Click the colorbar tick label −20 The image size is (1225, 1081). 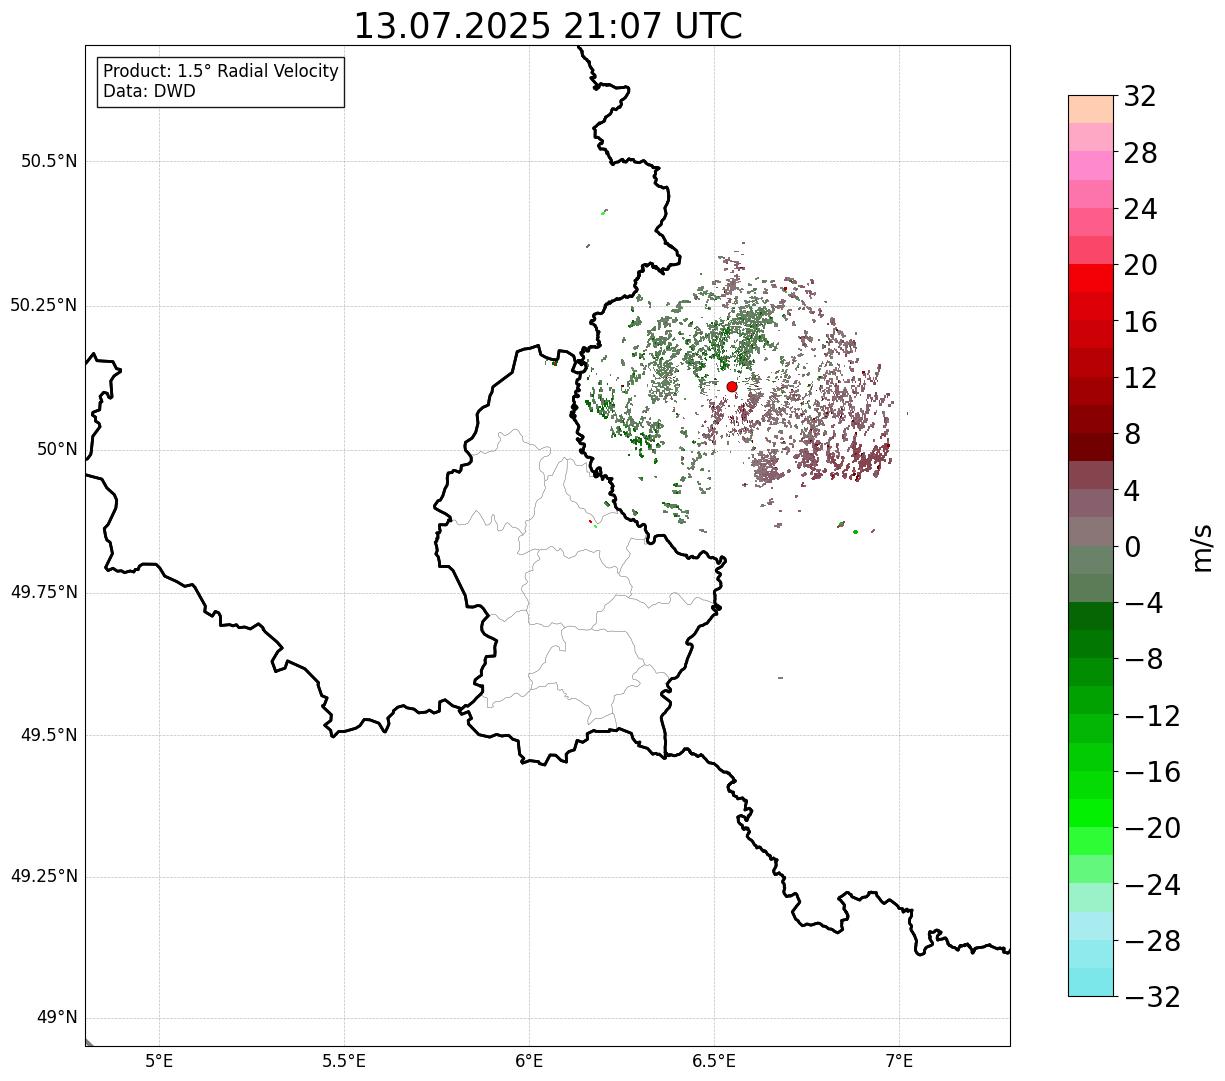tap(1152, 828)
